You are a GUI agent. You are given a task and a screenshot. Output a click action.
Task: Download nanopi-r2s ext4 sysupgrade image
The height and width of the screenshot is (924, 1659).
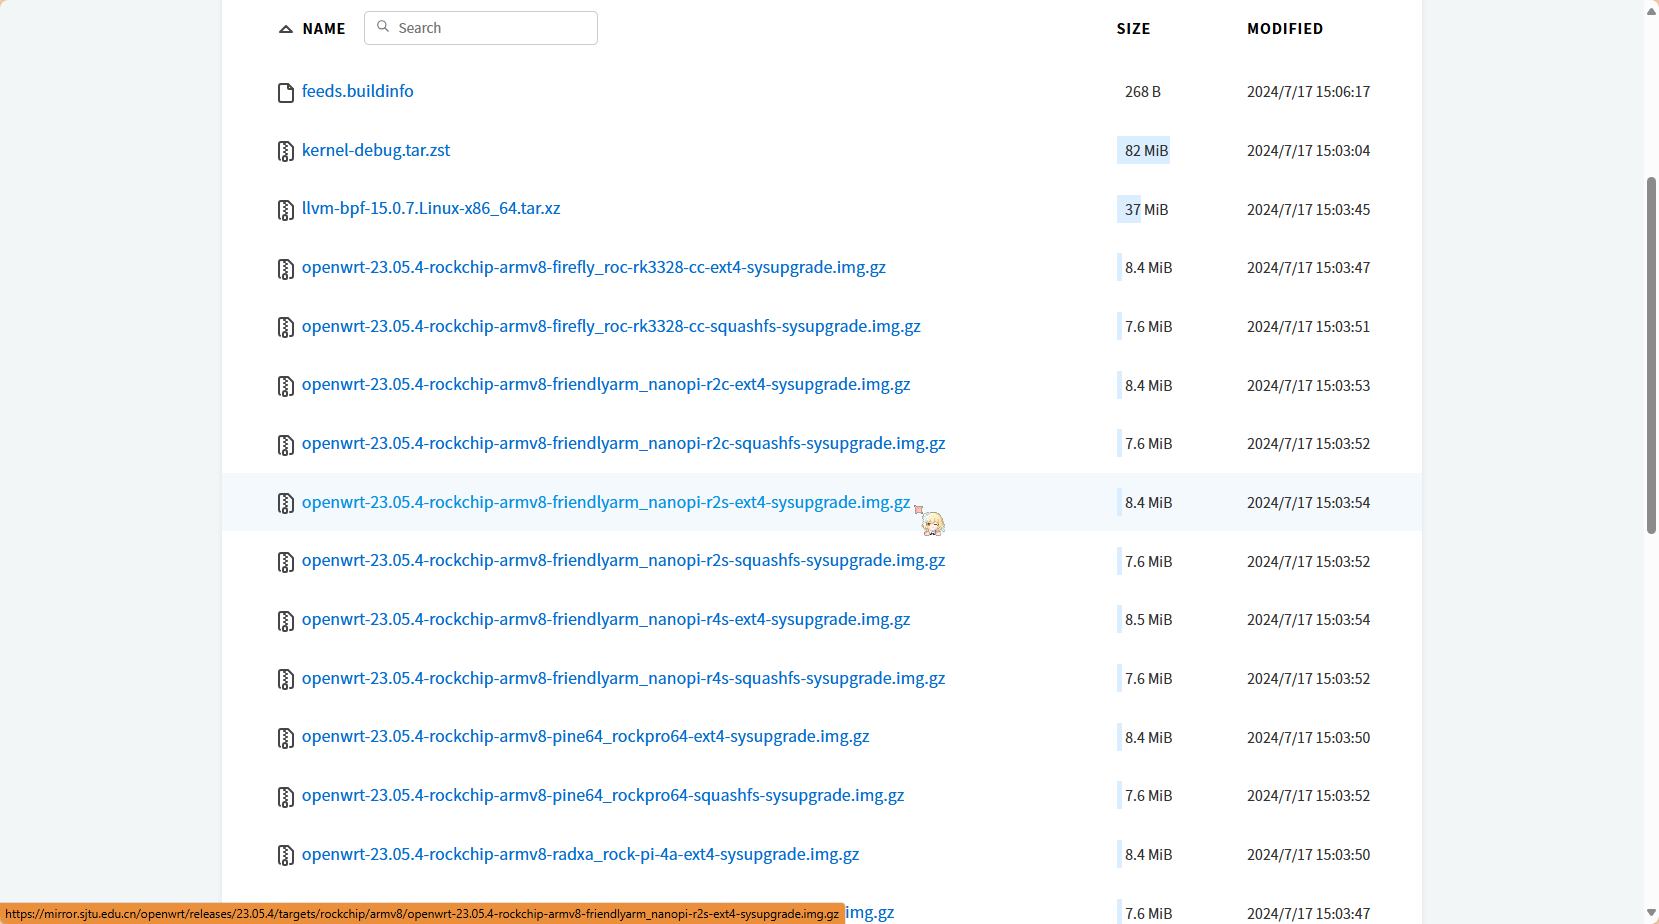point(605,502)
